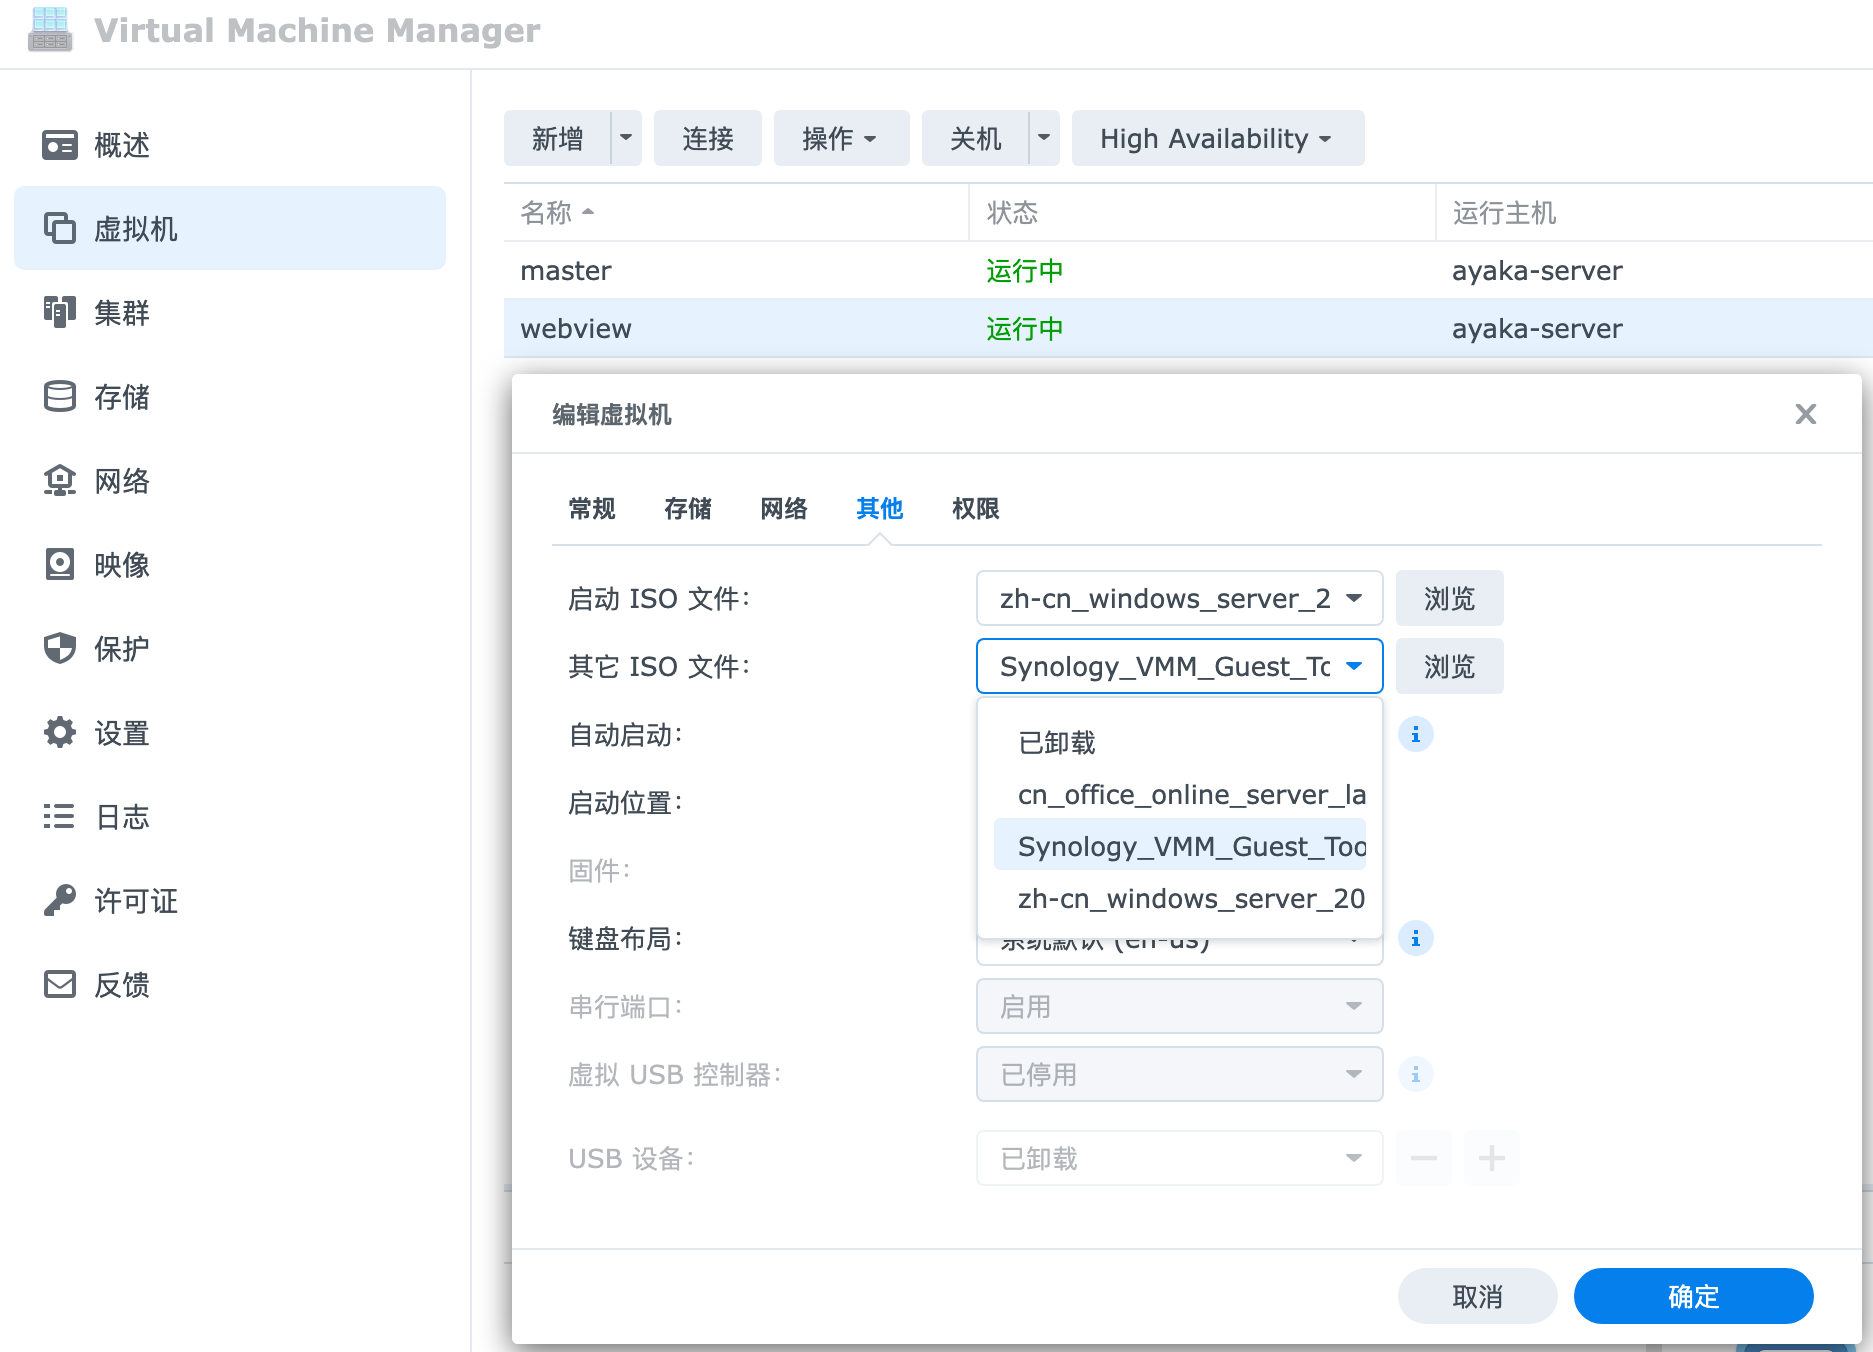Open the Image (映像) disk icon
Image resolution: width=1873 pixels, height=1352 pixels.
pyautogui.click(x=60, y=565)
